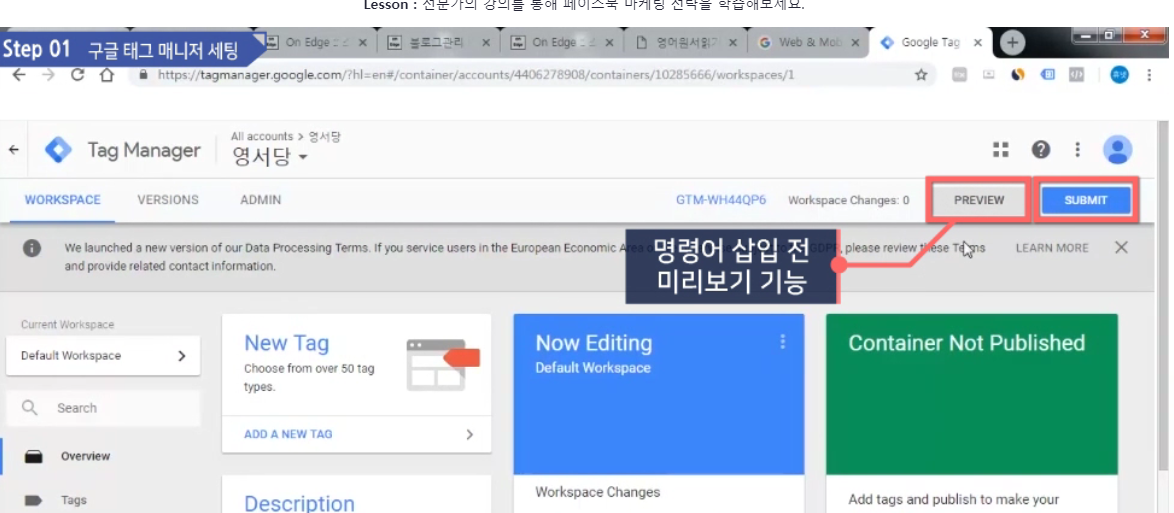
Task: Click the browser forward arrow
Action: pyautogui.click(x=48, y=75)
